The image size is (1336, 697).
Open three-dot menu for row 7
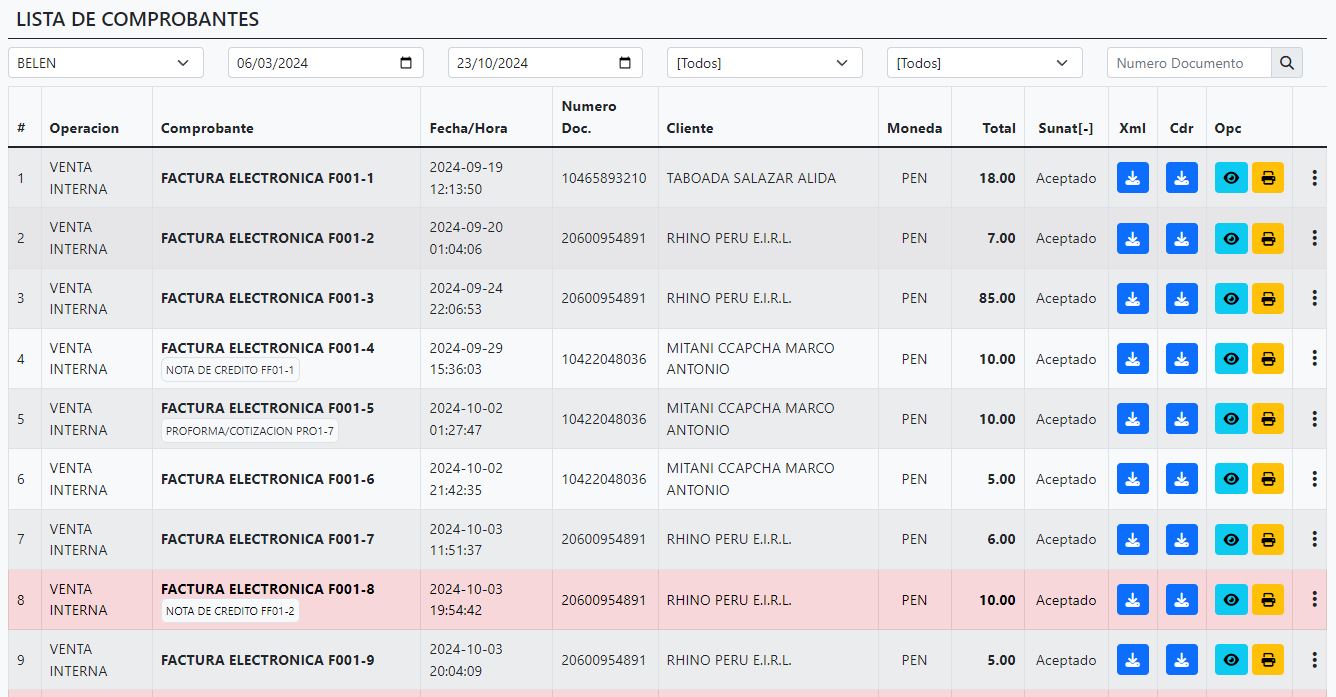tap(1314, 539)
